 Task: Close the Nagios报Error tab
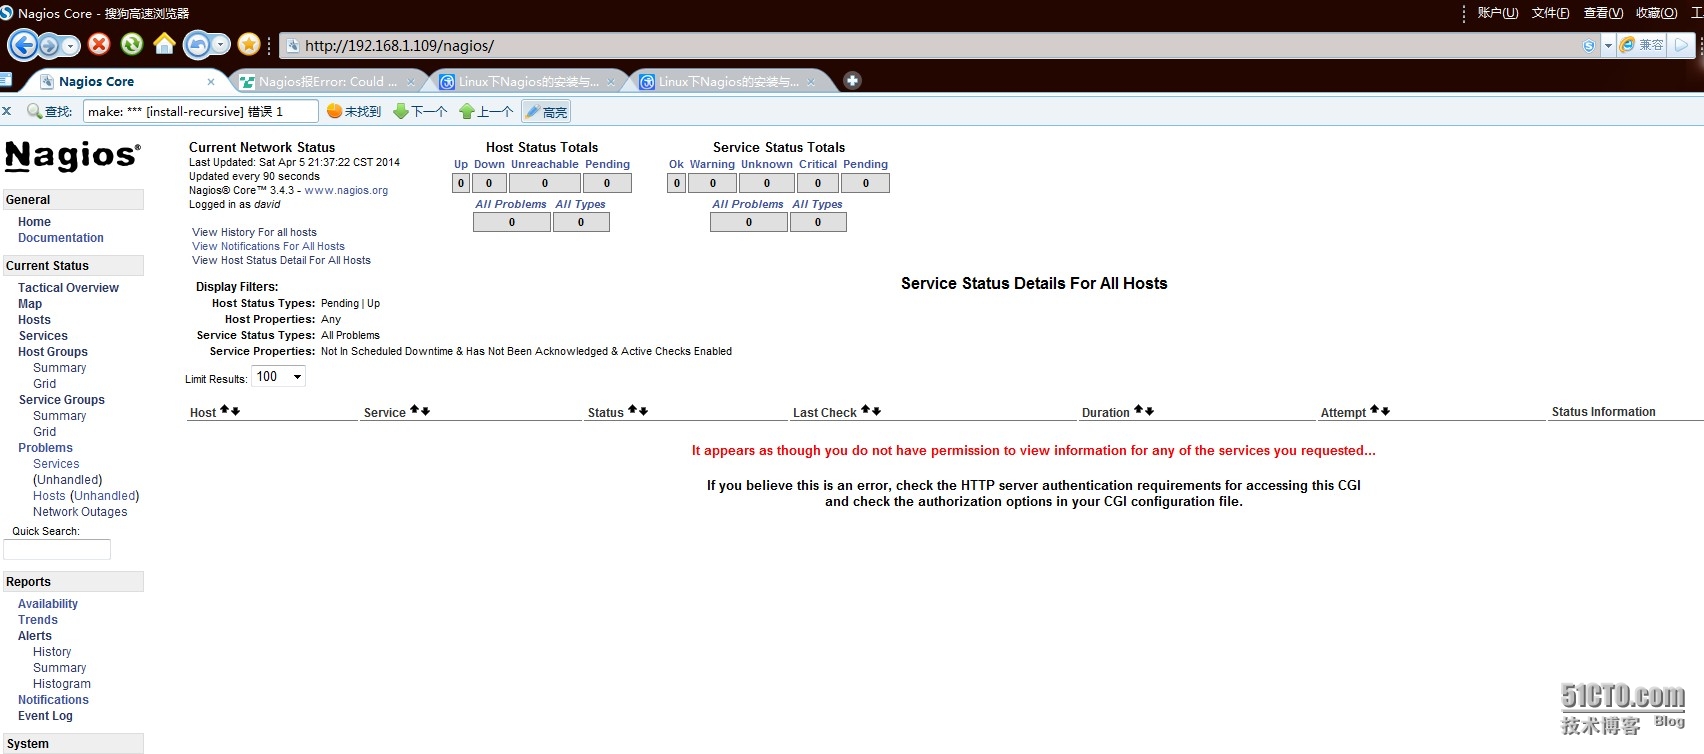tap(411, 82)
